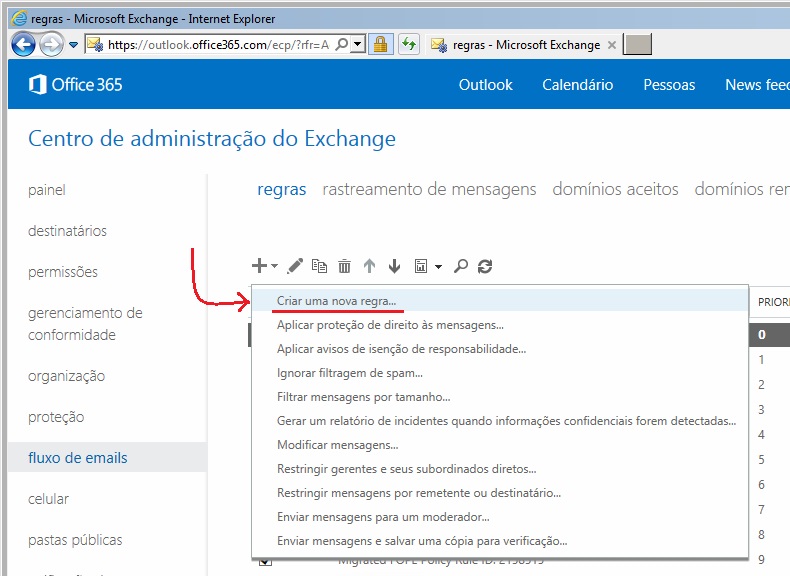Click the Office 365 logo

pos(76,84)
